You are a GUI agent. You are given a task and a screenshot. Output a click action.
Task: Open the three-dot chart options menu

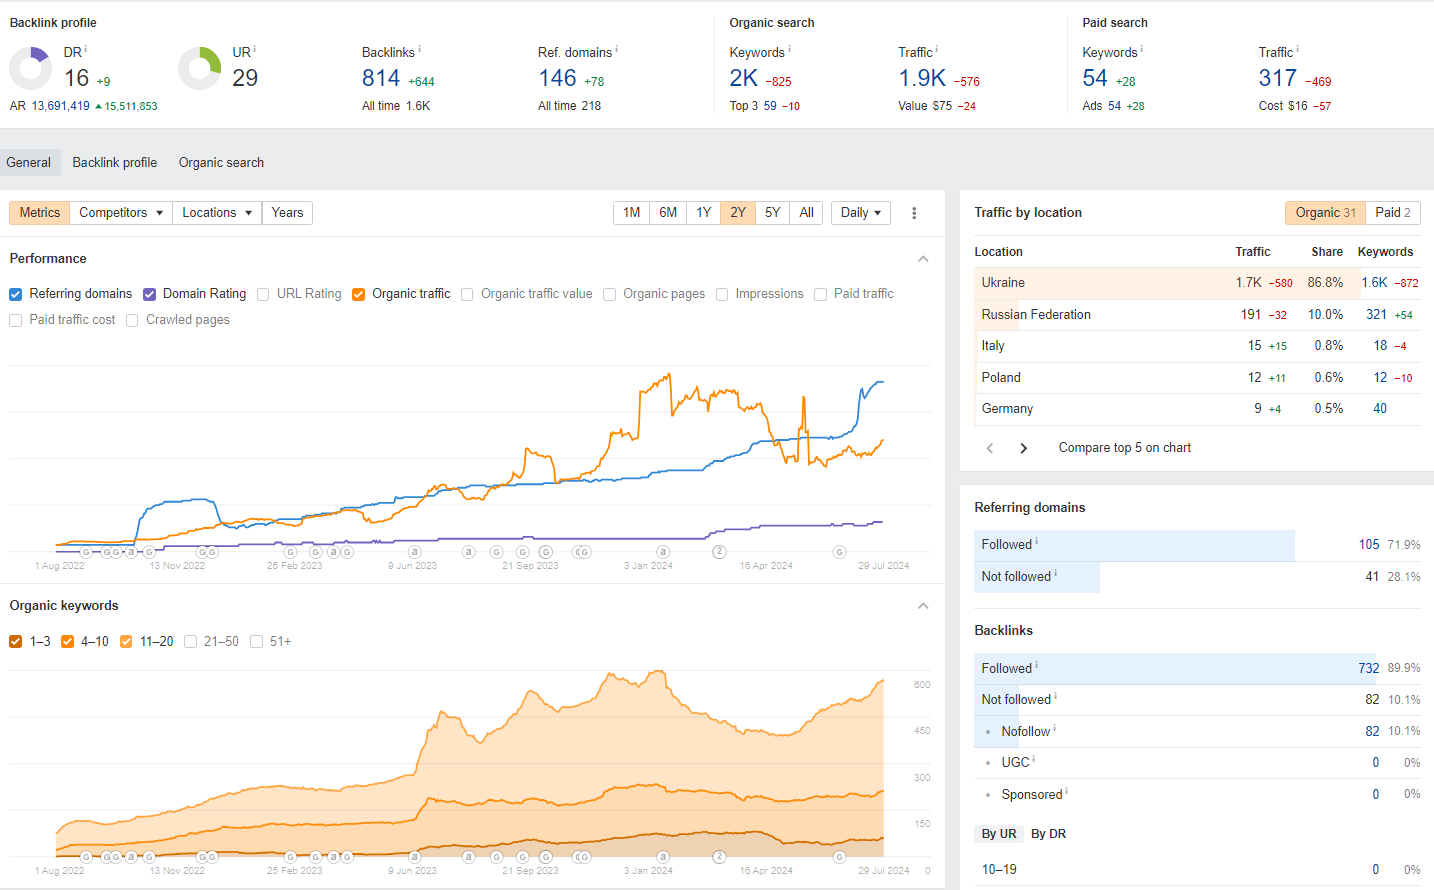click(x=914, y=213)
